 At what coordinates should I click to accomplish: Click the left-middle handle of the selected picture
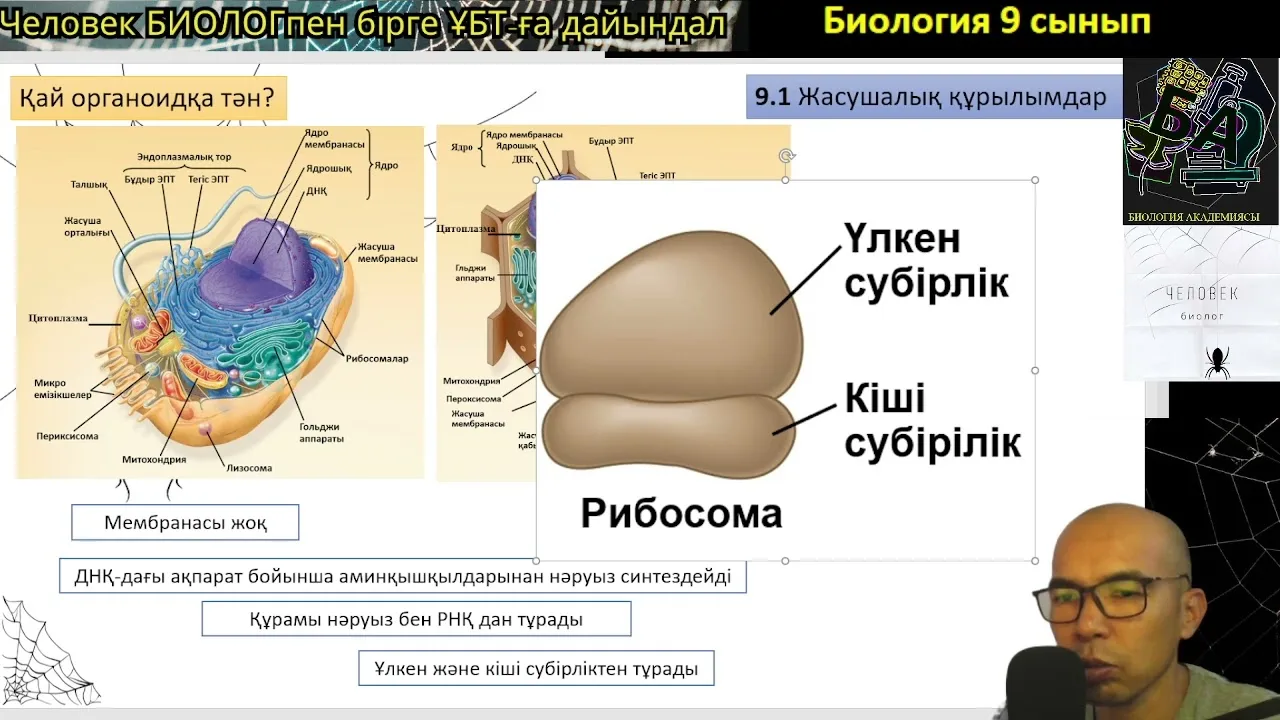tap(538, 370)
